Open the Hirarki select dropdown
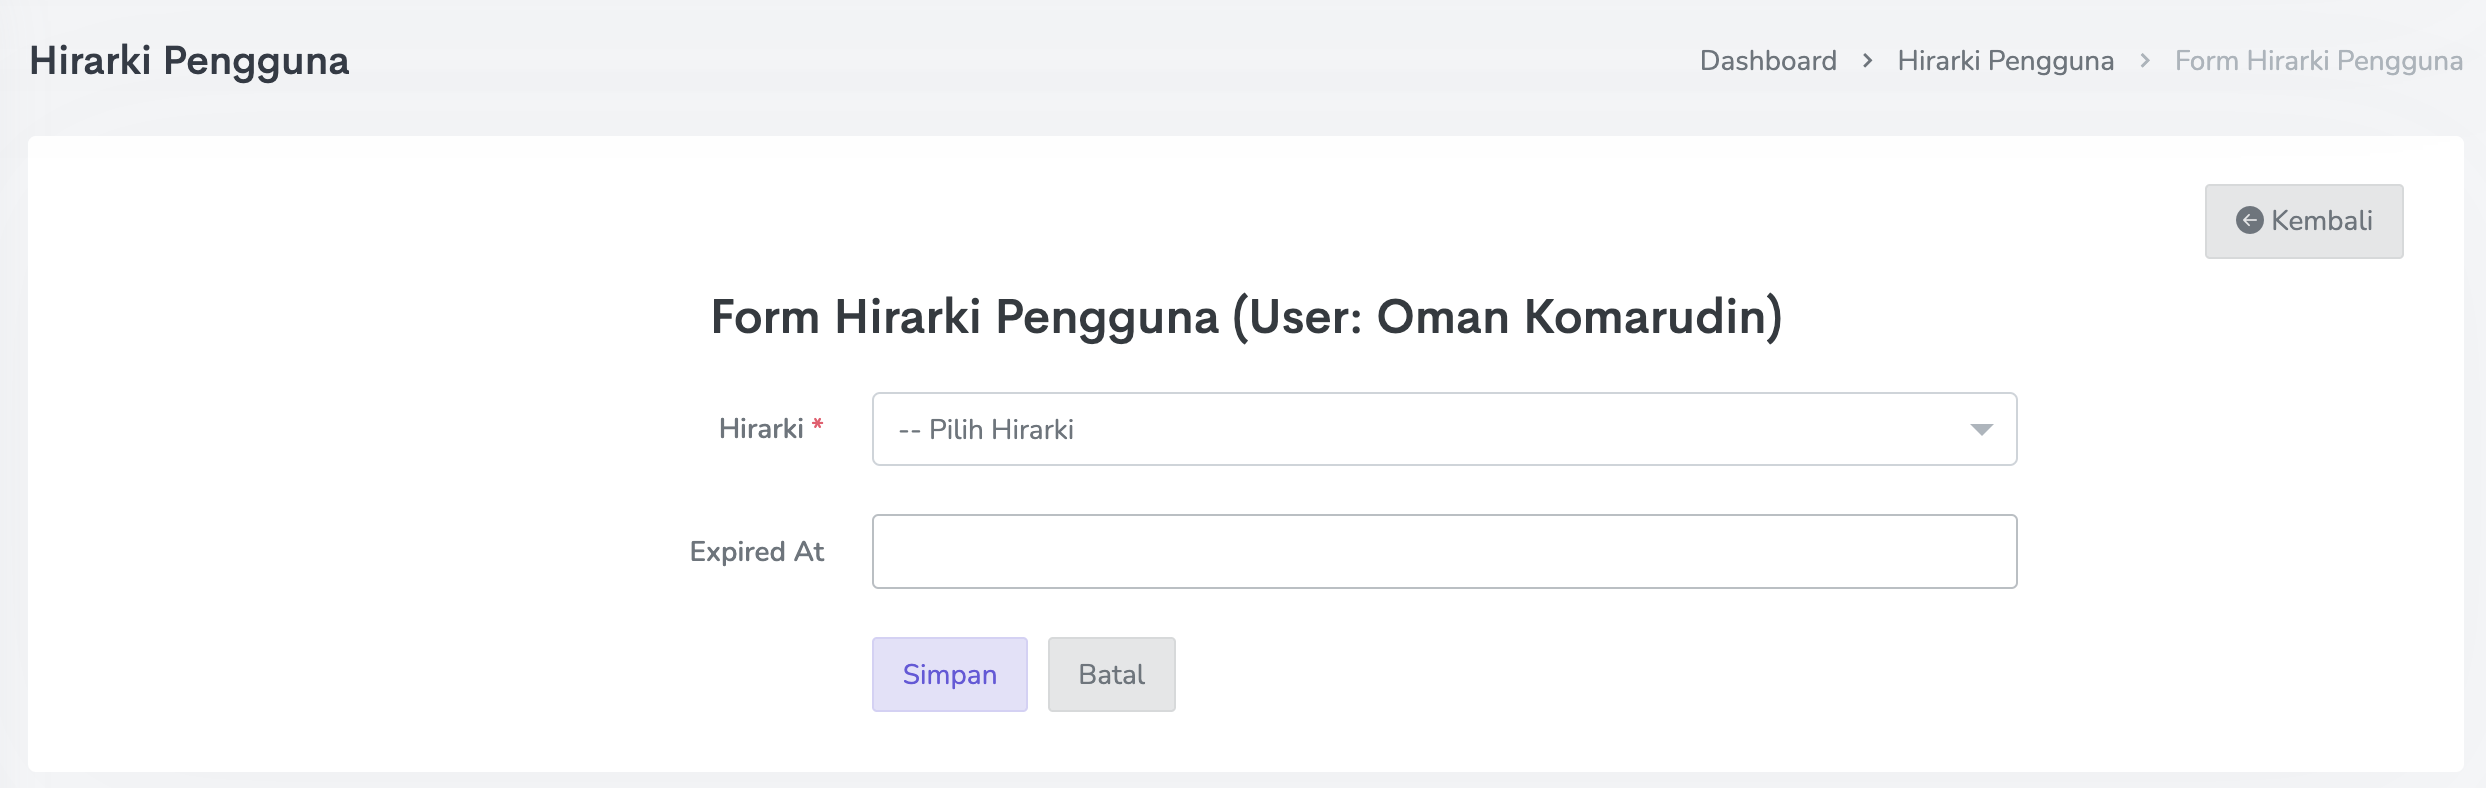This screenshot has width=2486, height=788. pyautogui.click(x=1443, y=430)
